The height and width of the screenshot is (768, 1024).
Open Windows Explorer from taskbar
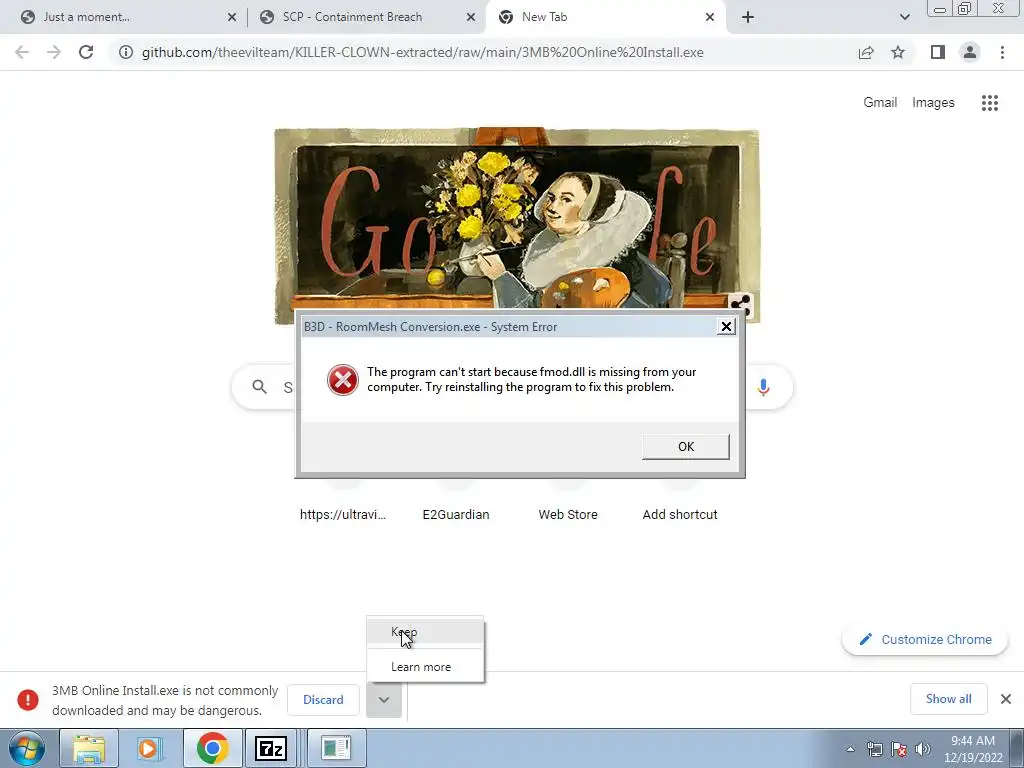tap(89, 748)
